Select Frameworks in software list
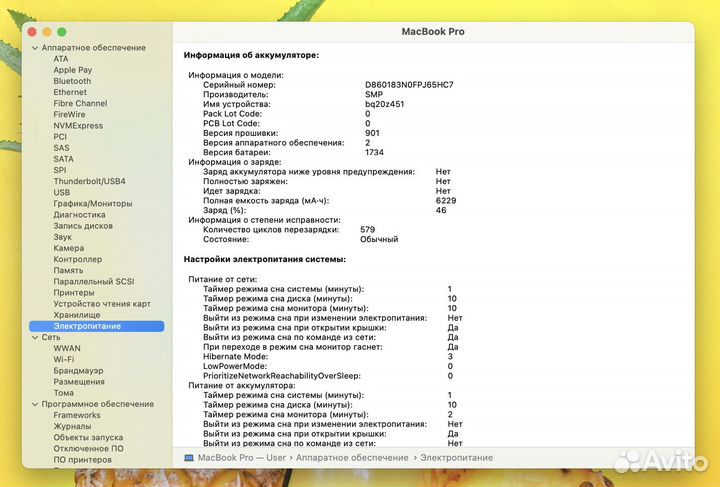The image size is (720, 487). click(x=77, y=415)
